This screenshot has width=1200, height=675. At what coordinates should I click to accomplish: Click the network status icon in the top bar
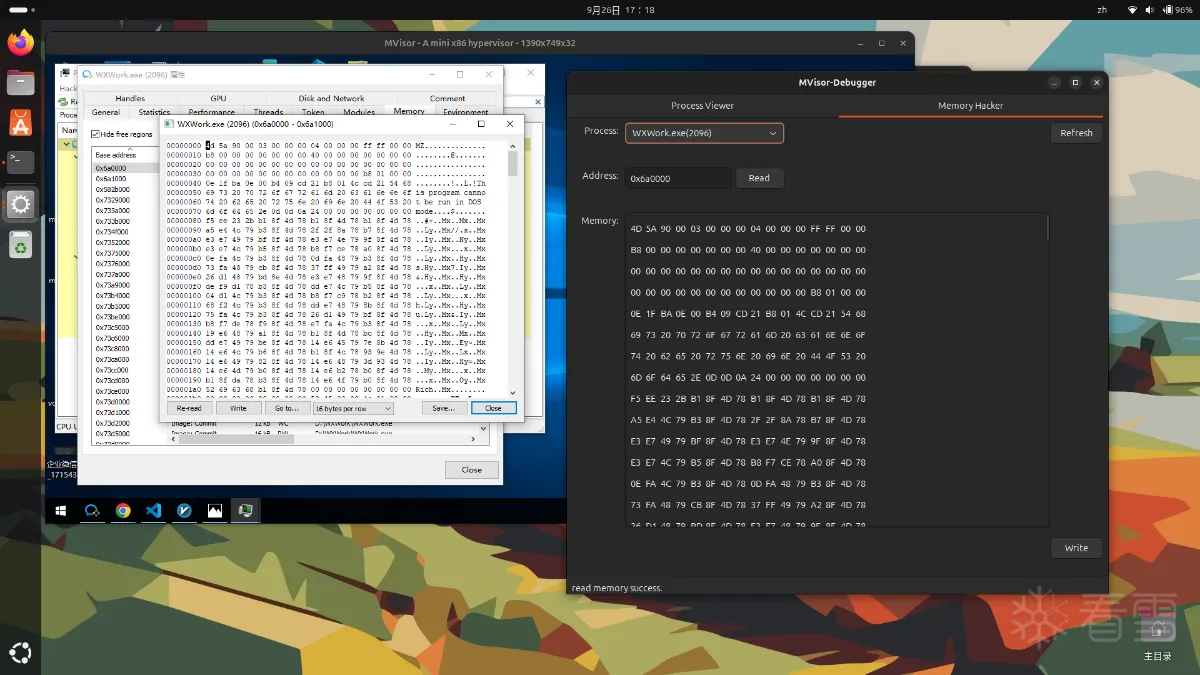(x=1132, y=9)
